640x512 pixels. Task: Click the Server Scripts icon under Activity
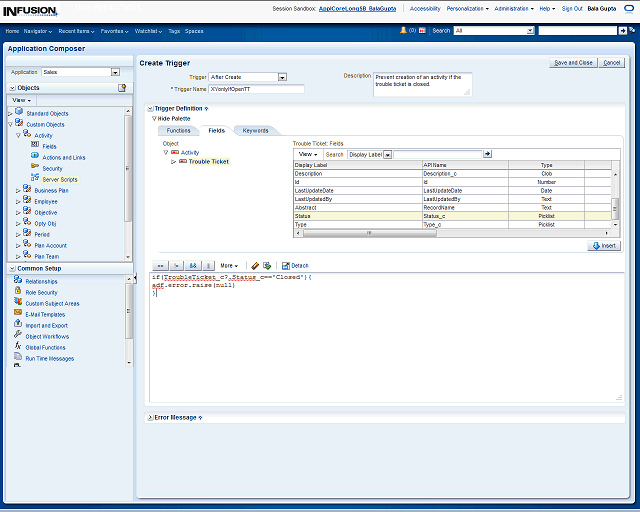point(35,179)
